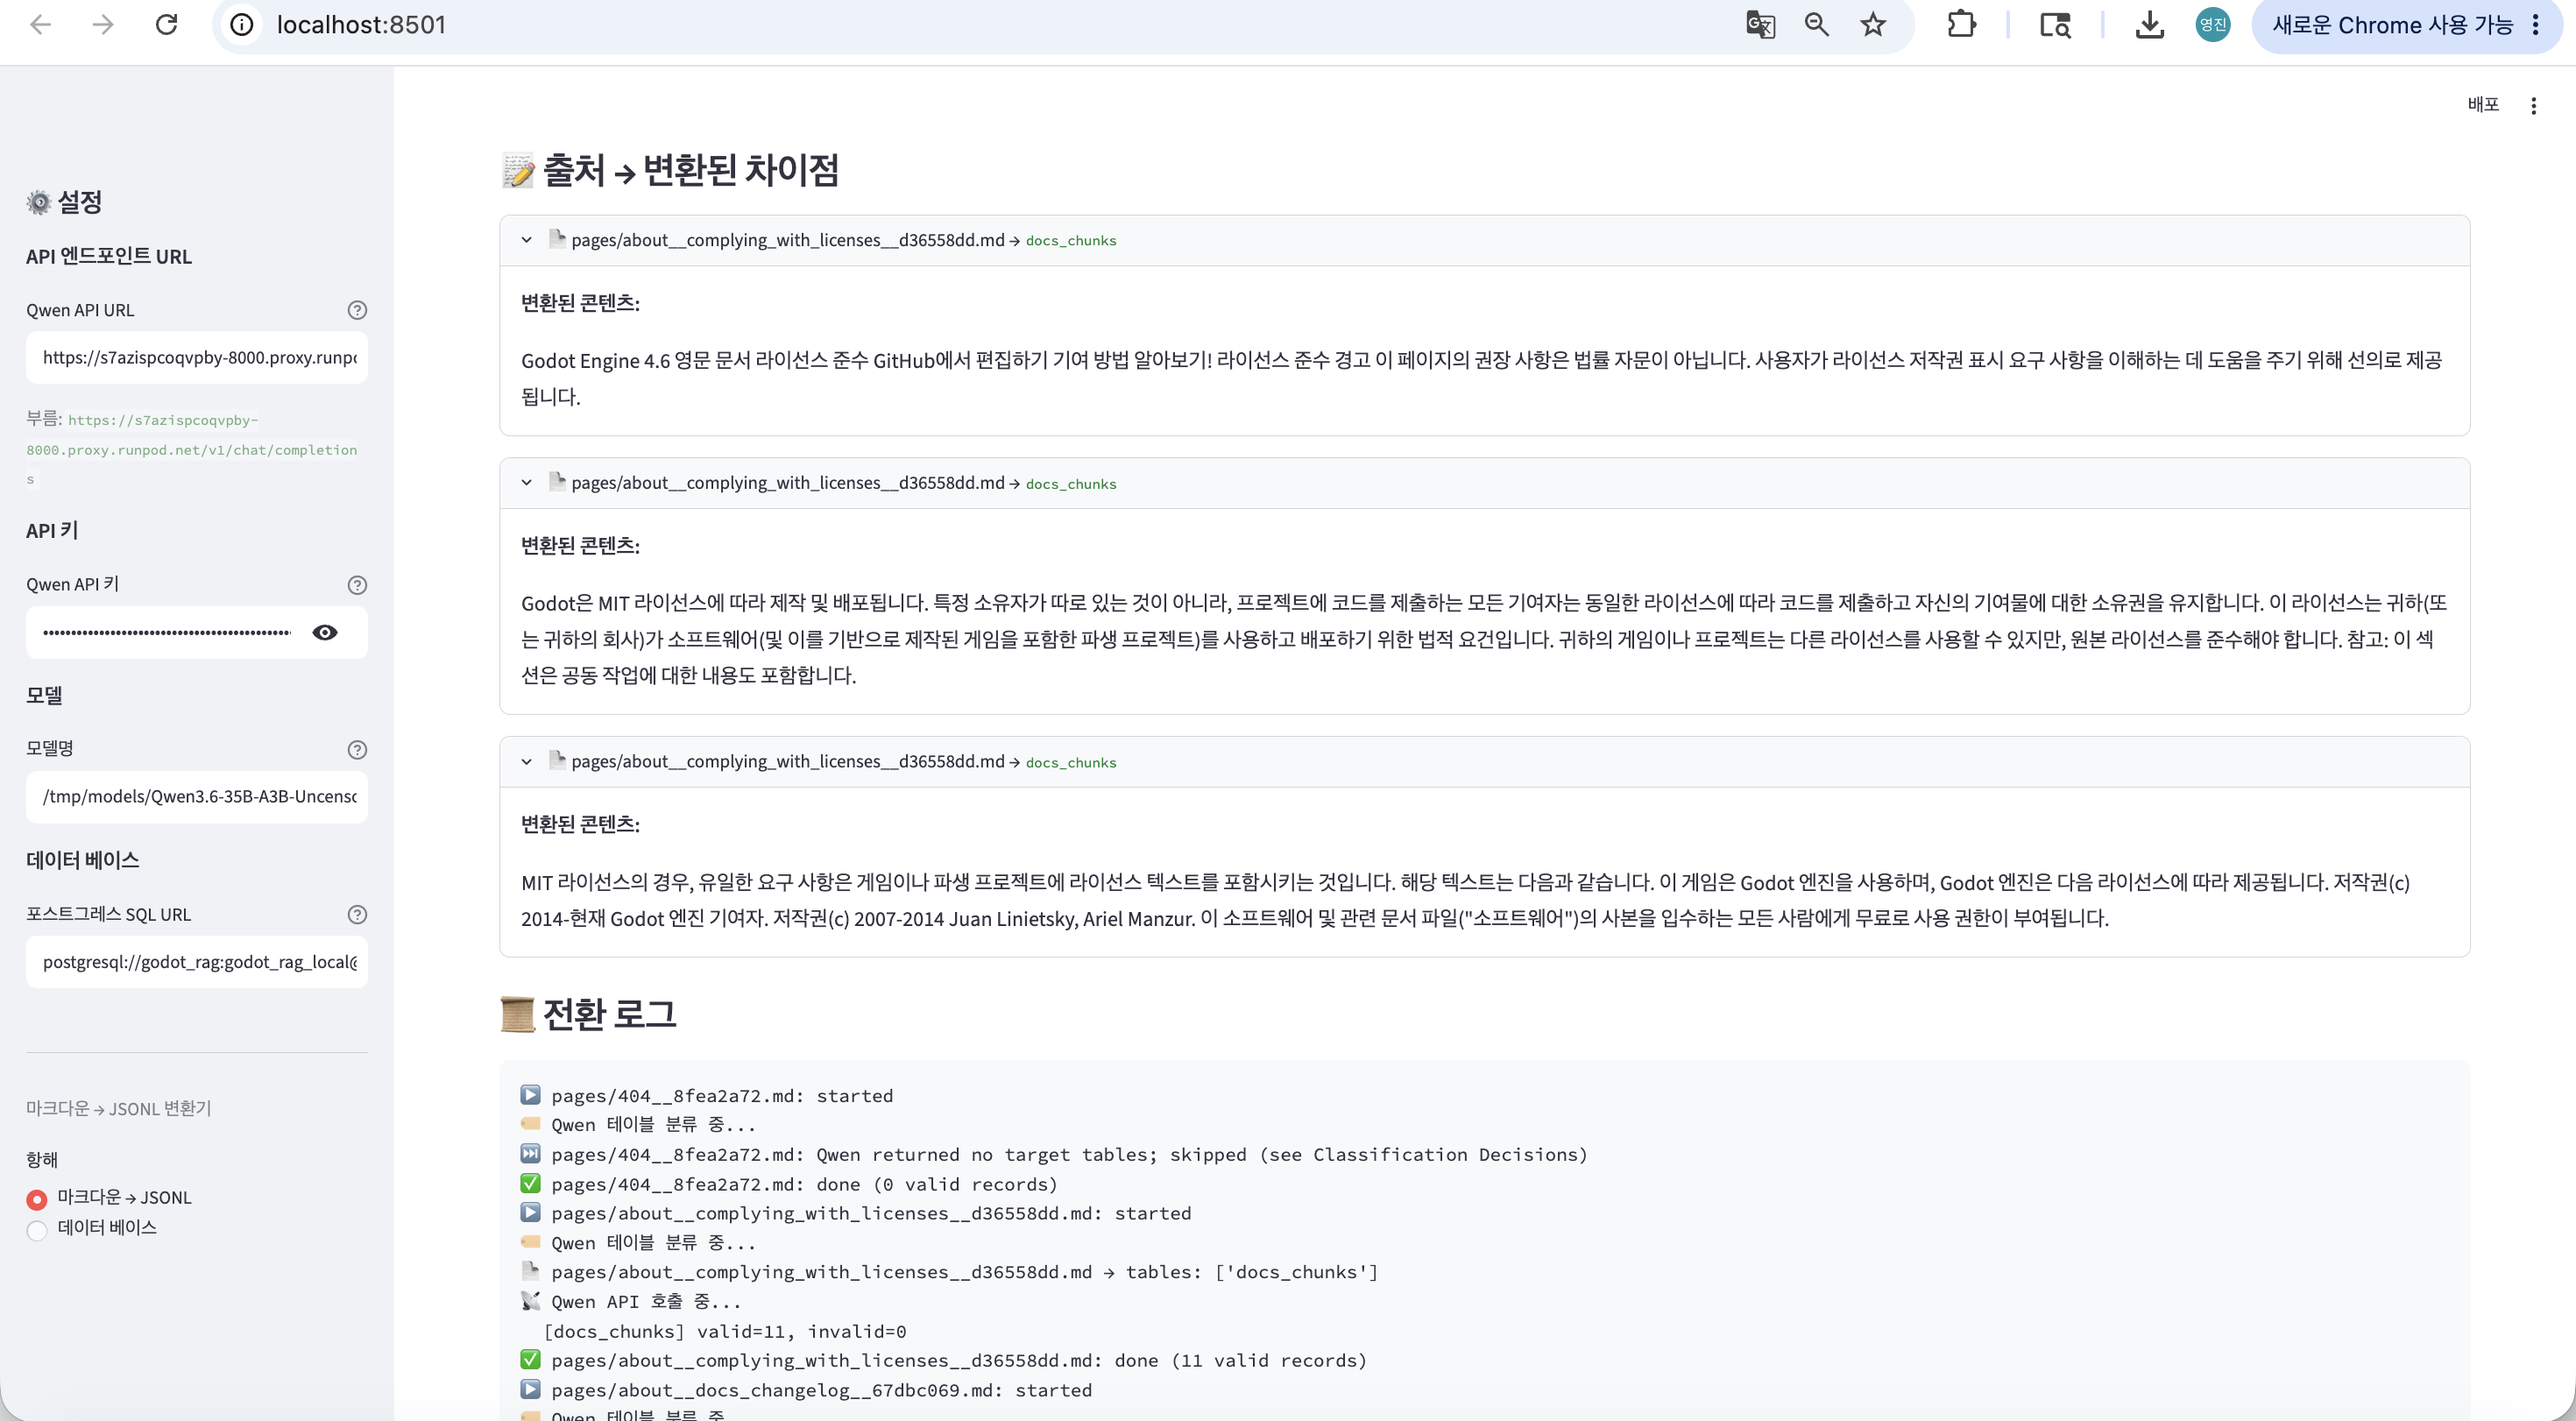Viewport: 2576px width, 1421px height.
Task: Focus the 모델명 model path field
Action: point(197,797)
